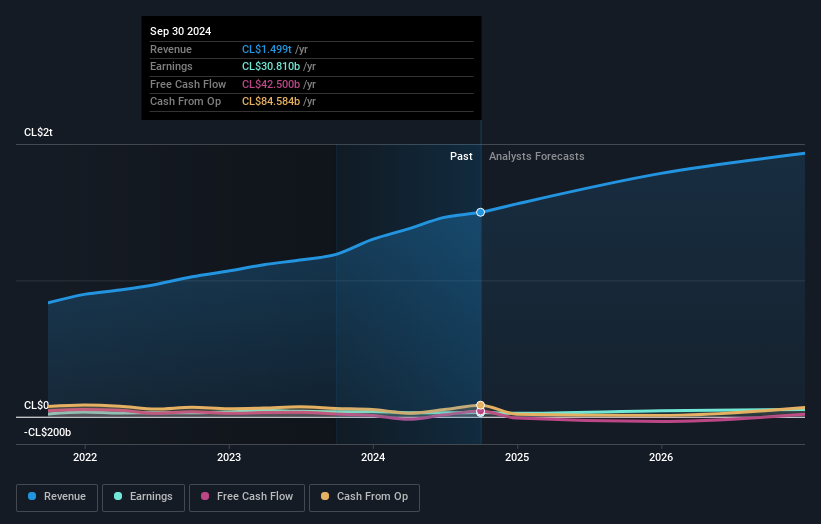821x524 pixels.
Task: Click the CL$42.500b free cash flow value
Action: (271, 84)
